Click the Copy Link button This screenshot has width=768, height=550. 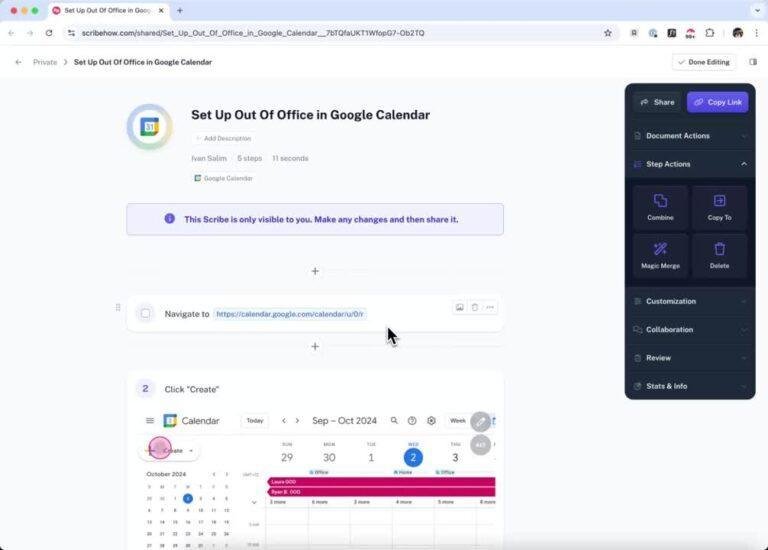(x=718, y=102)
